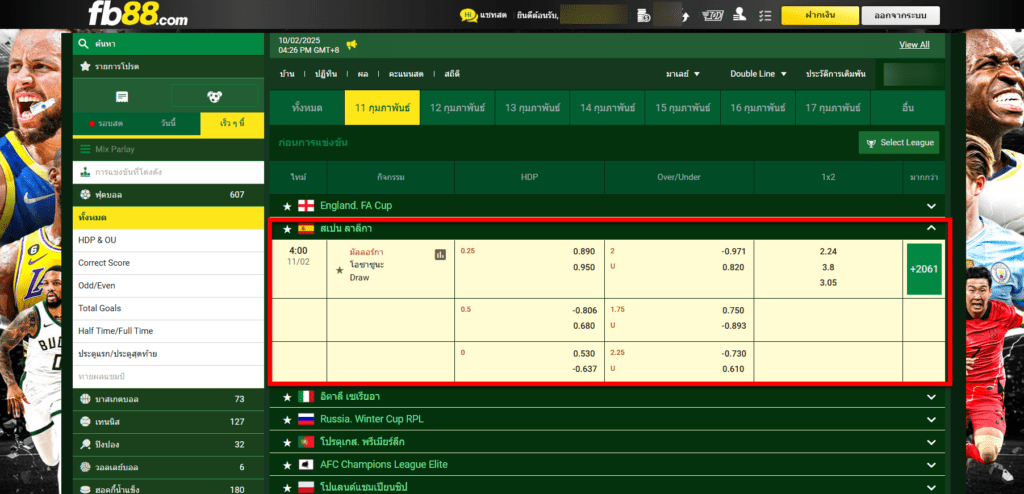Expand the Russia Winter Cup RPL chevron
The image size is (1024, 494).
coord(931,420)
